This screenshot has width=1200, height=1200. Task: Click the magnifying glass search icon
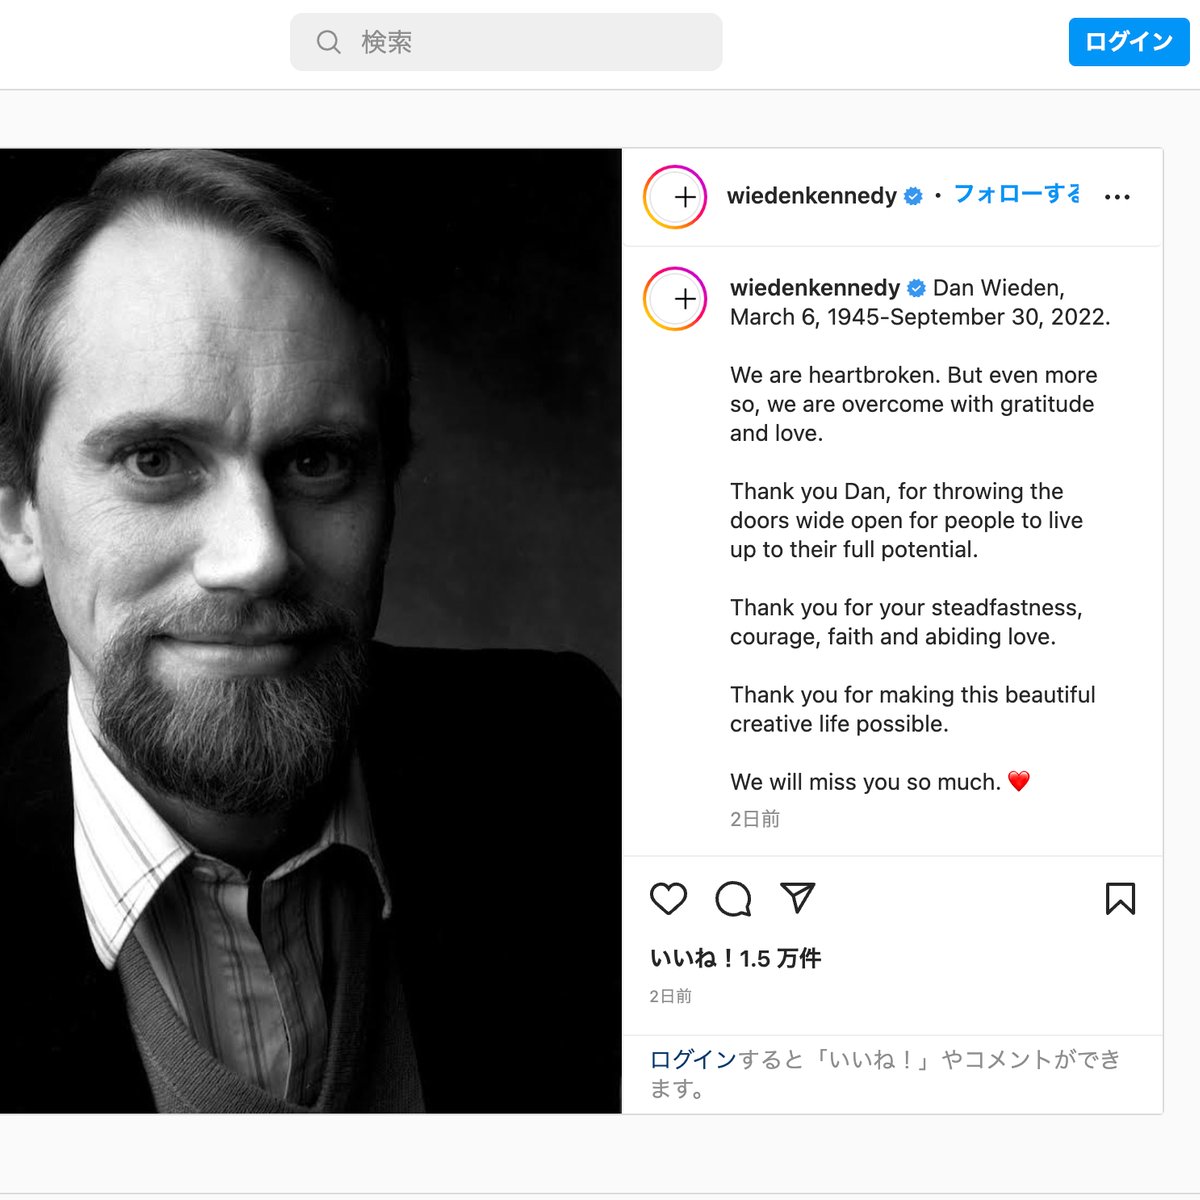(328, 42)
